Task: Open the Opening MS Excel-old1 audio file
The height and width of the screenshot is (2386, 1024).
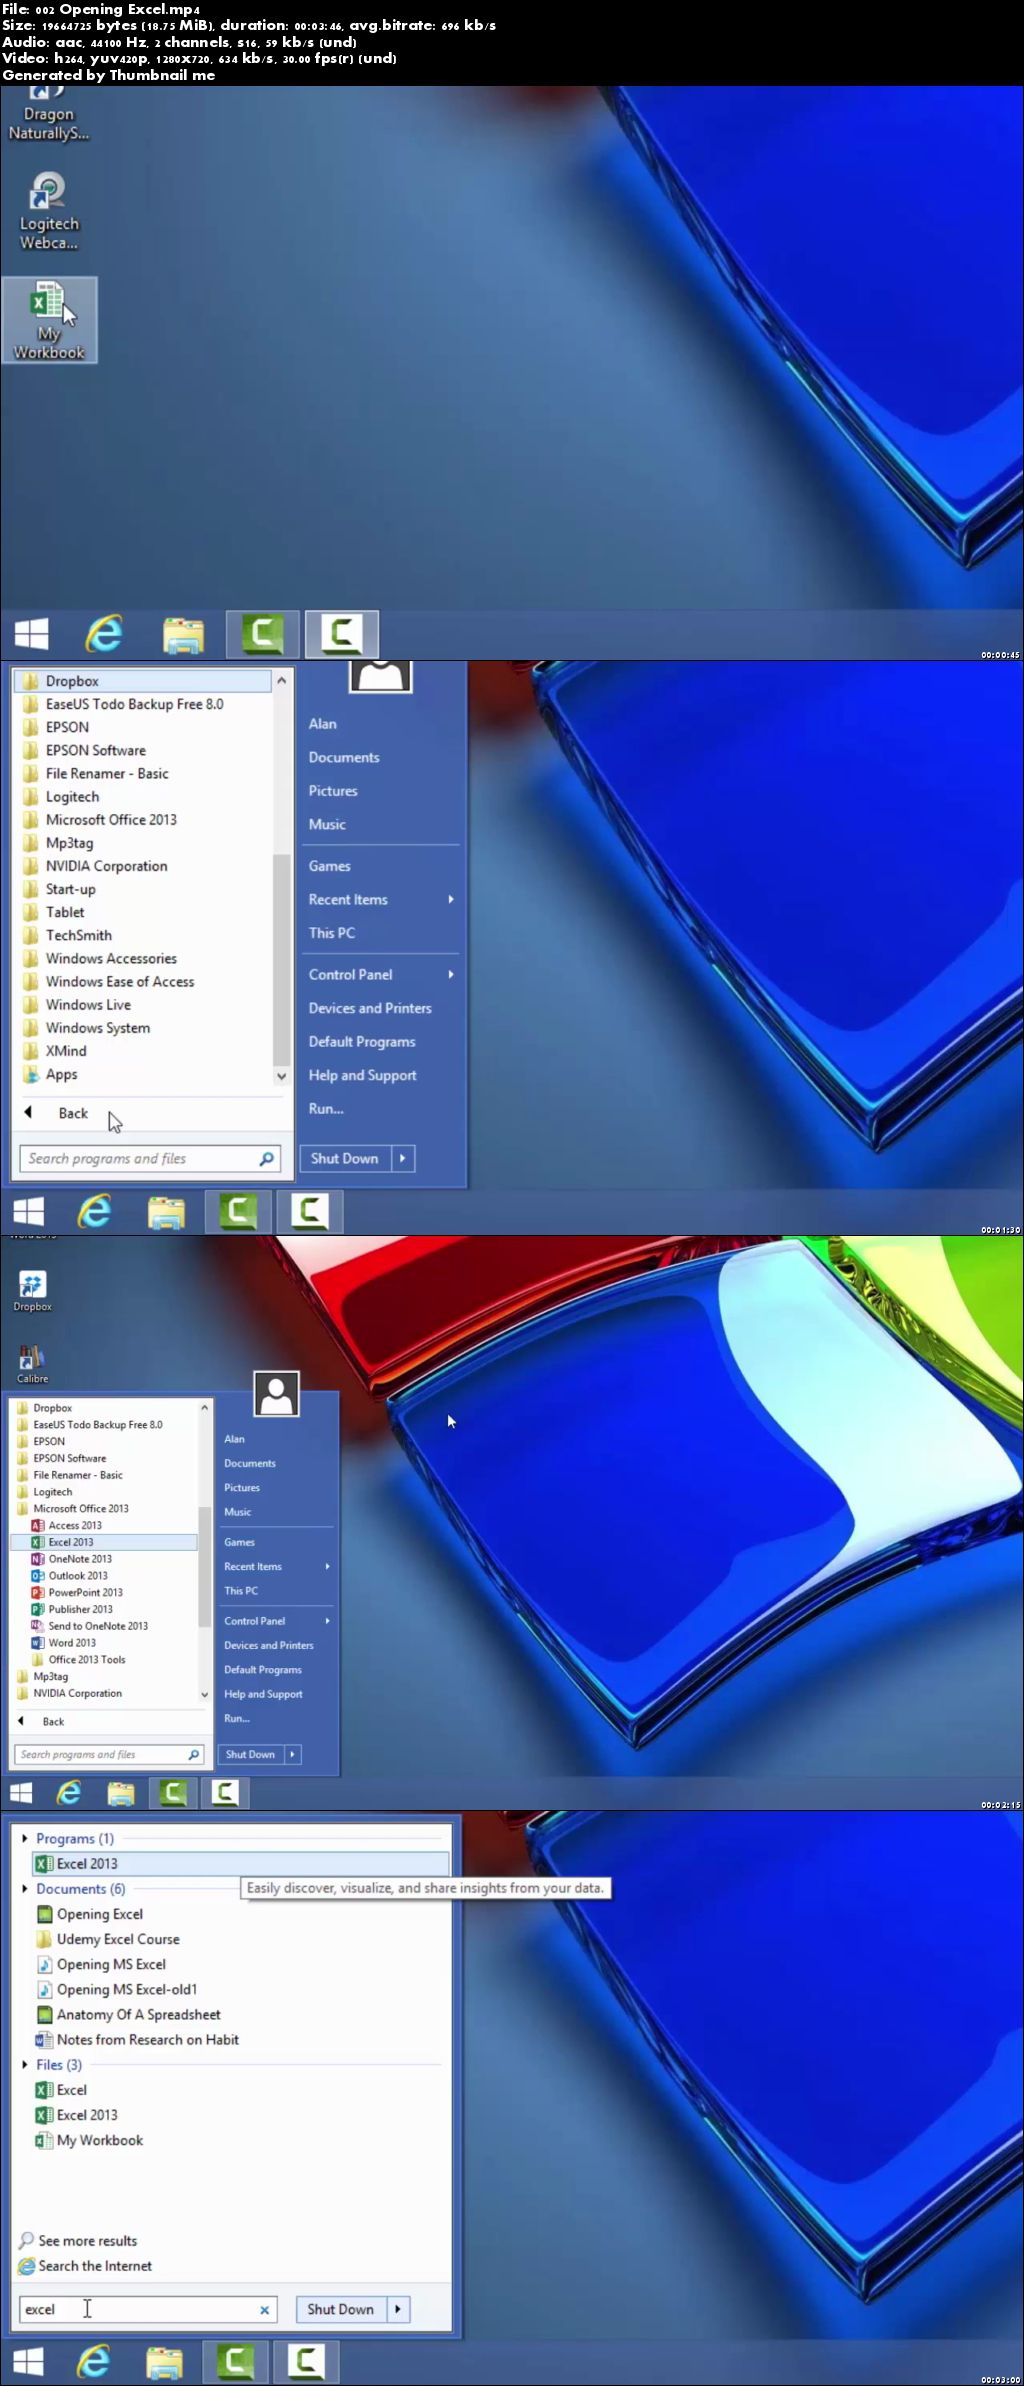Action: 117,1989
